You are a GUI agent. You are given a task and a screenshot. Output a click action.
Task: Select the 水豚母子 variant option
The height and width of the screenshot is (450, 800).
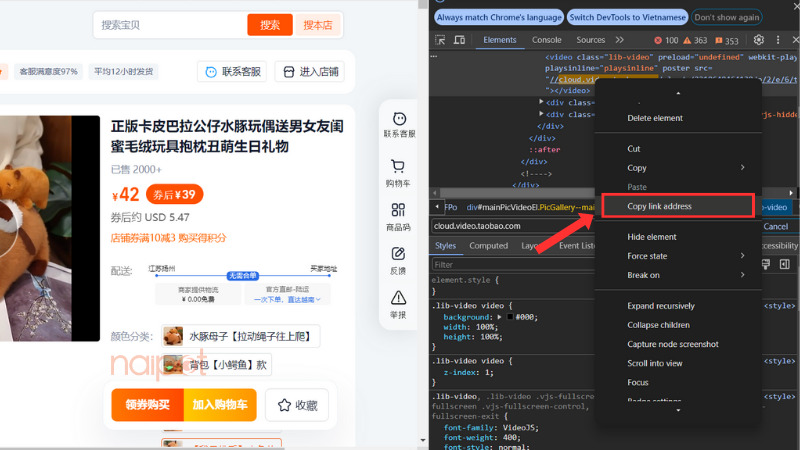pyautogui.click(x=240, y=336)
